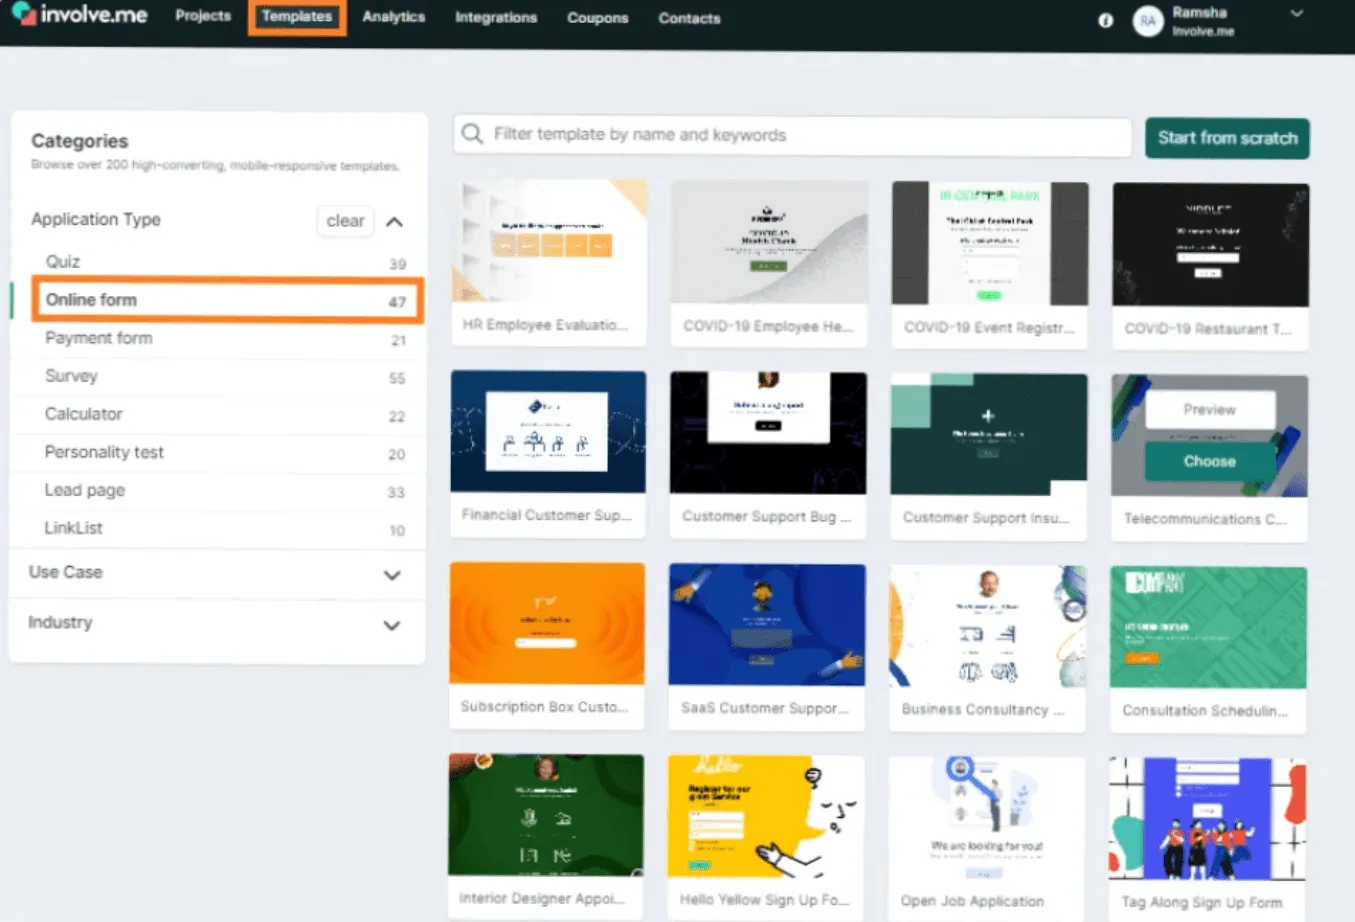Select SaaS Customer Support template thumbnail
The height and width of the screenshot is (922, 1355).
[767, 624]
